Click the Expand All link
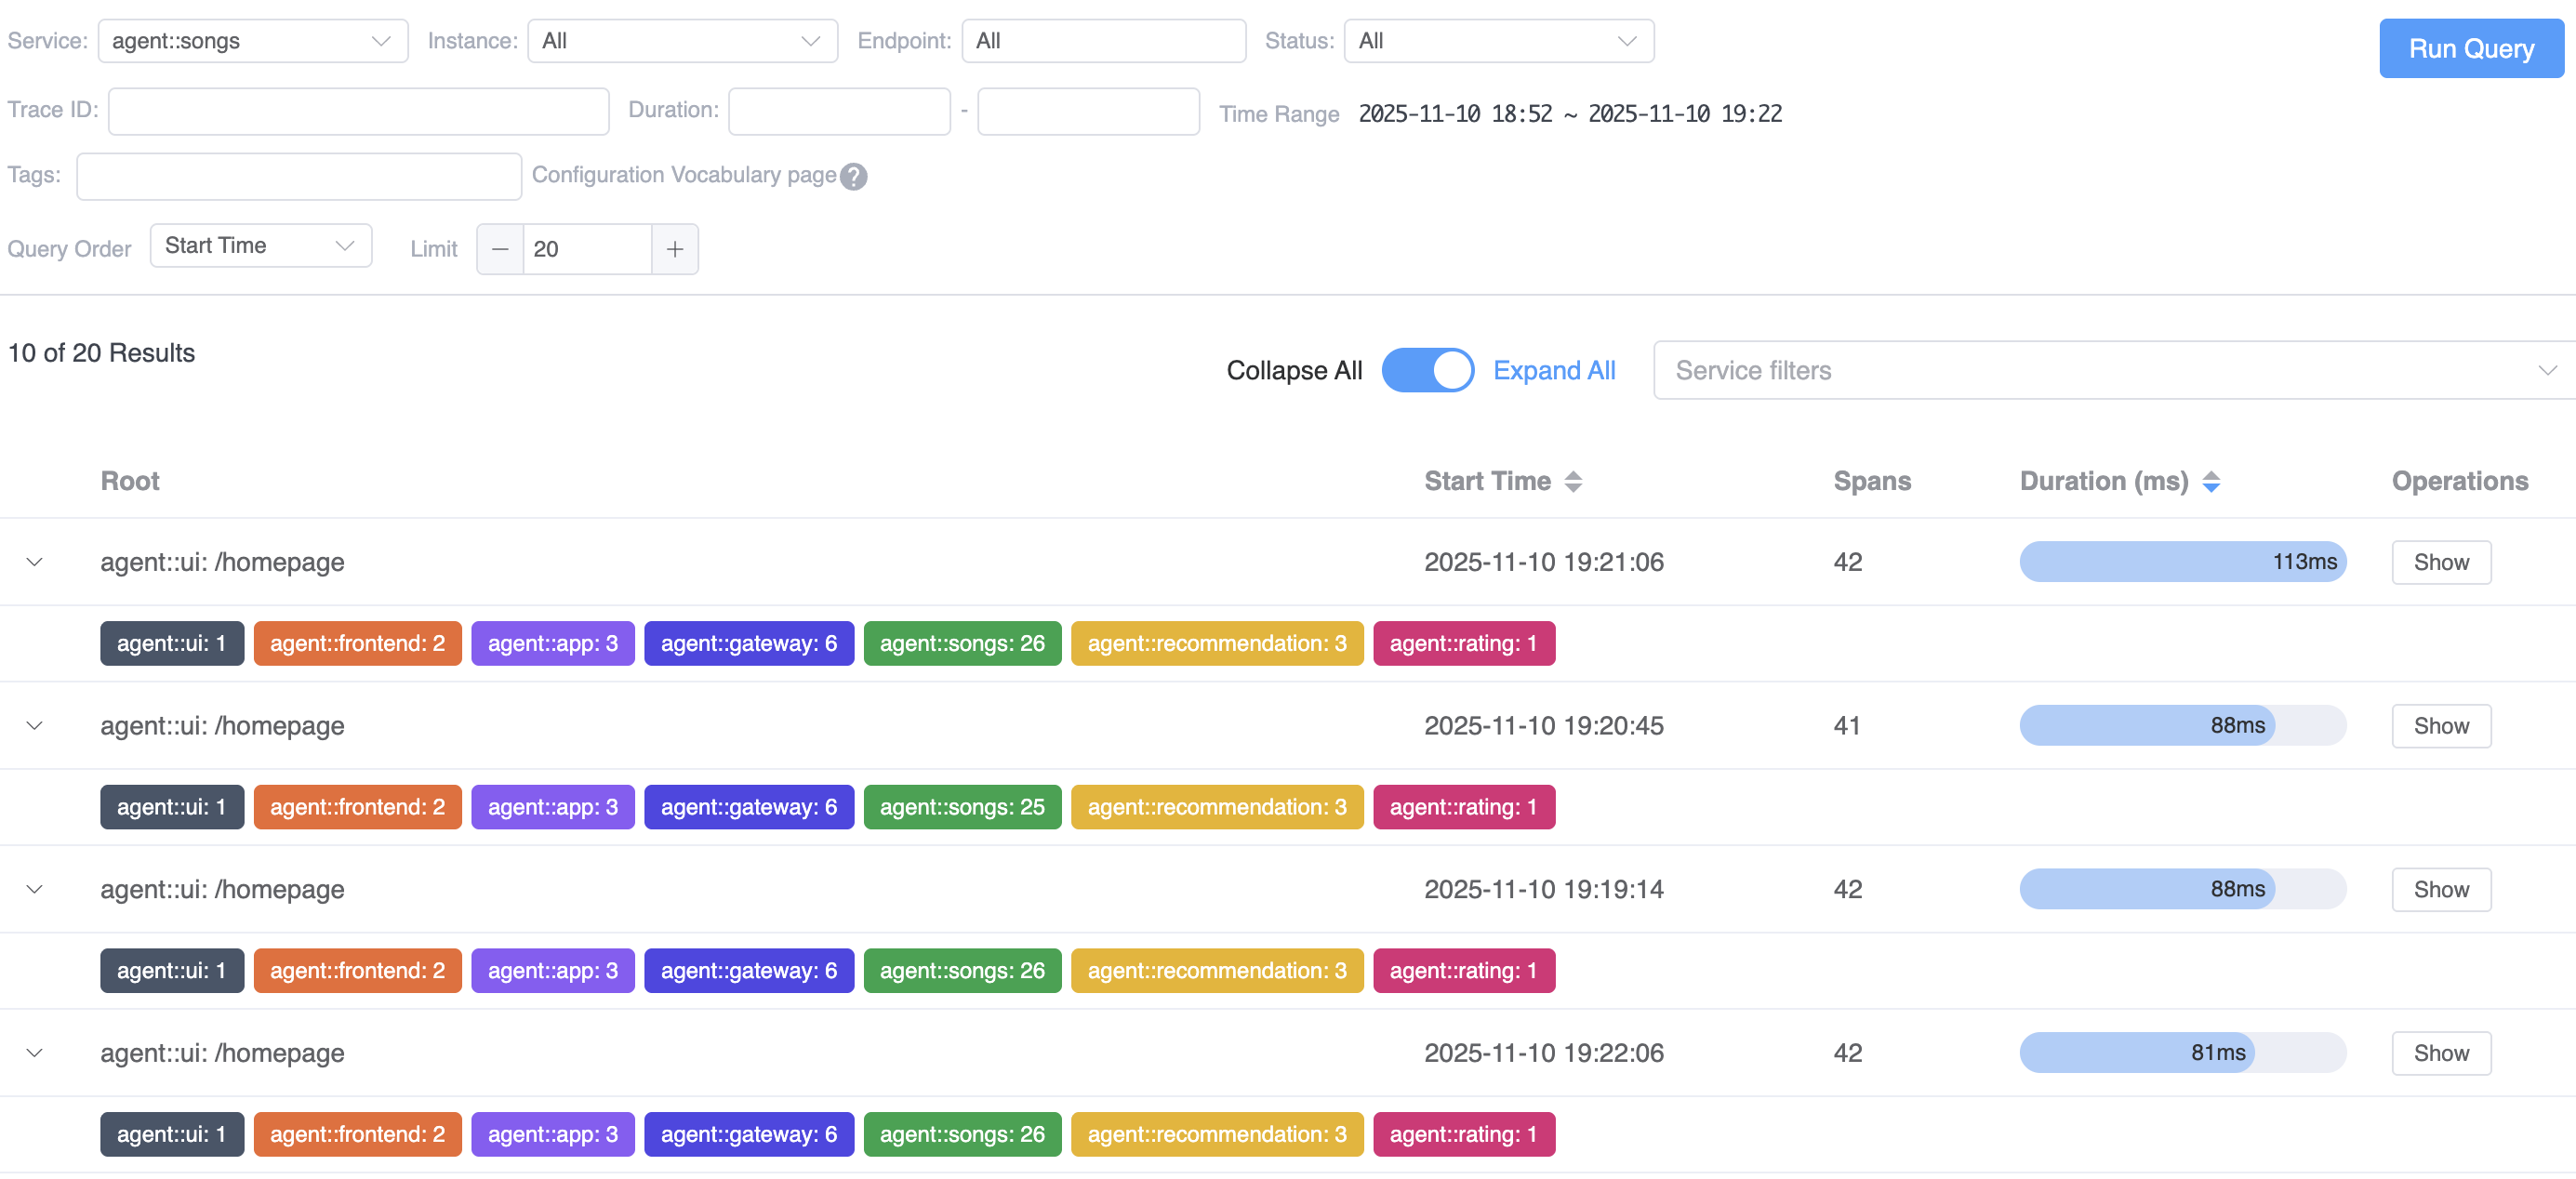 point(1553,370)
